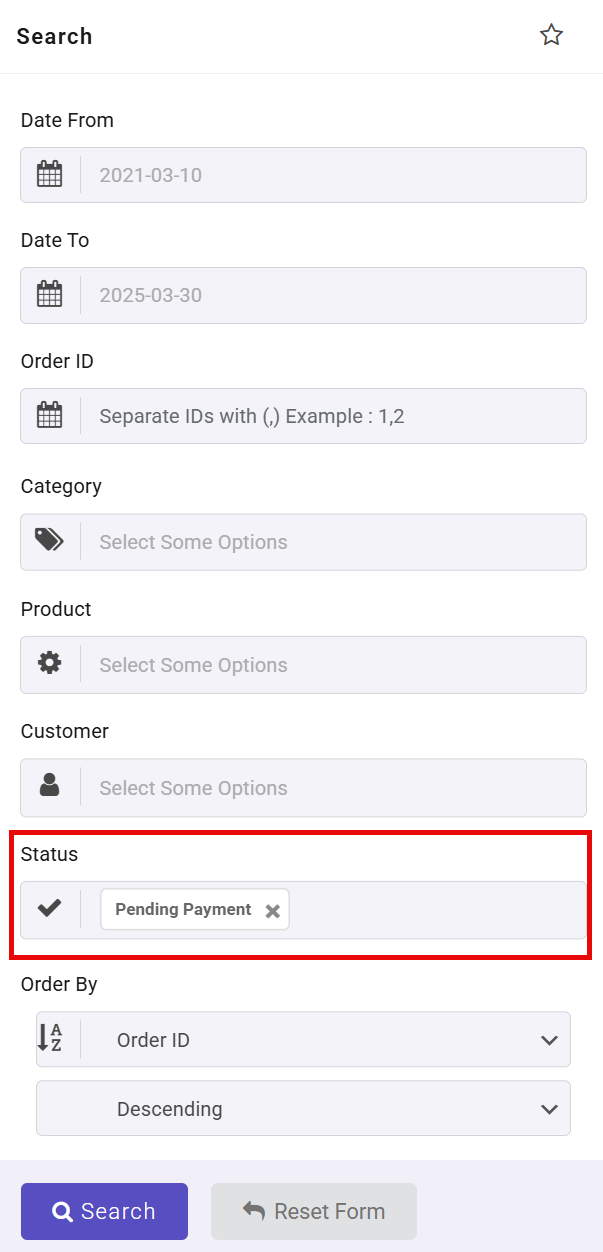The width and height of the screenshot is (603, 1252).
Task: Expand the Descending sort direction dropdown
Action: click(x=303, y=1108)
